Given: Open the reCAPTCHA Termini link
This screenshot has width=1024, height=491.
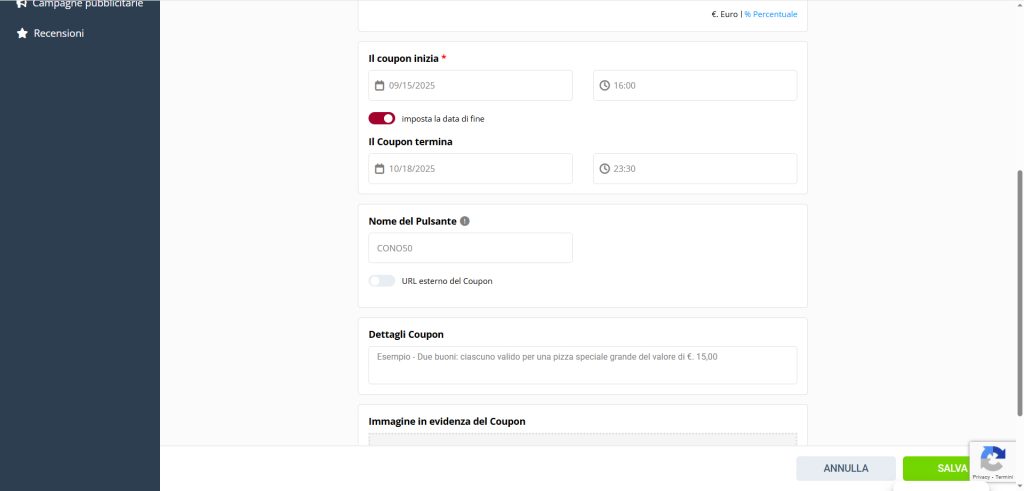Looking at the screenshot, I should pyautogui.click(x=1004, y=477).
